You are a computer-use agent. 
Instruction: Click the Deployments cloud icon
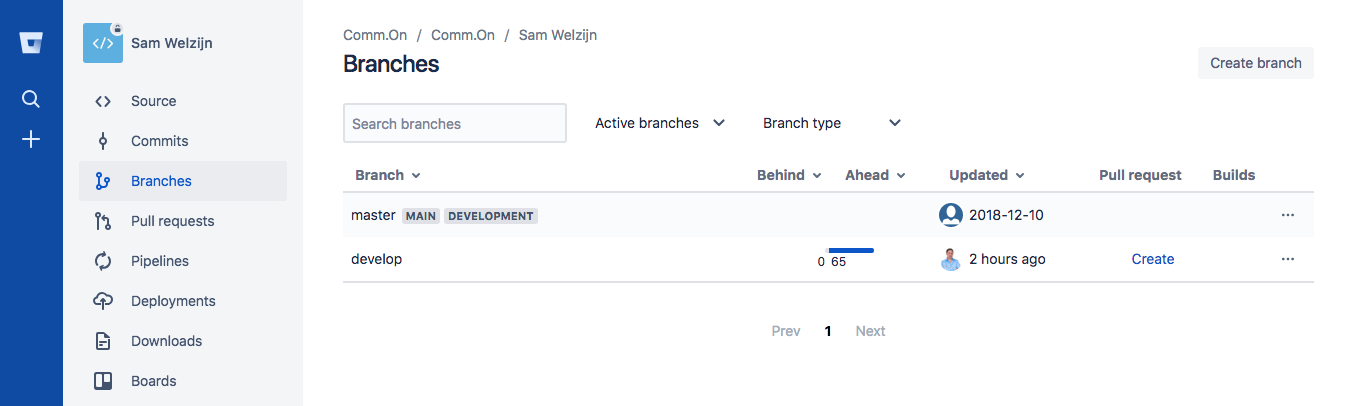pos(102,301)
